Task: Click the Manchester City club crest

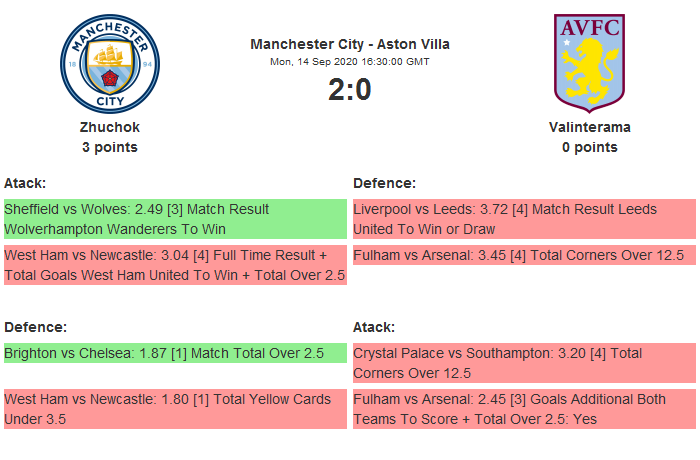Action: coord(109,63)
